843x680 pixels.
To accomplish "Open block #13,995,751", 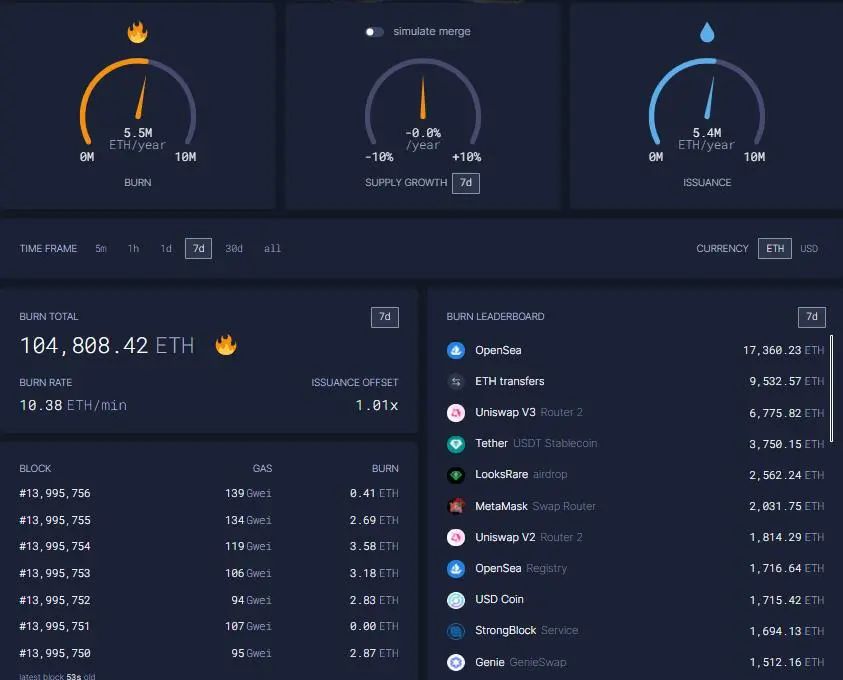I will [209, 627].
